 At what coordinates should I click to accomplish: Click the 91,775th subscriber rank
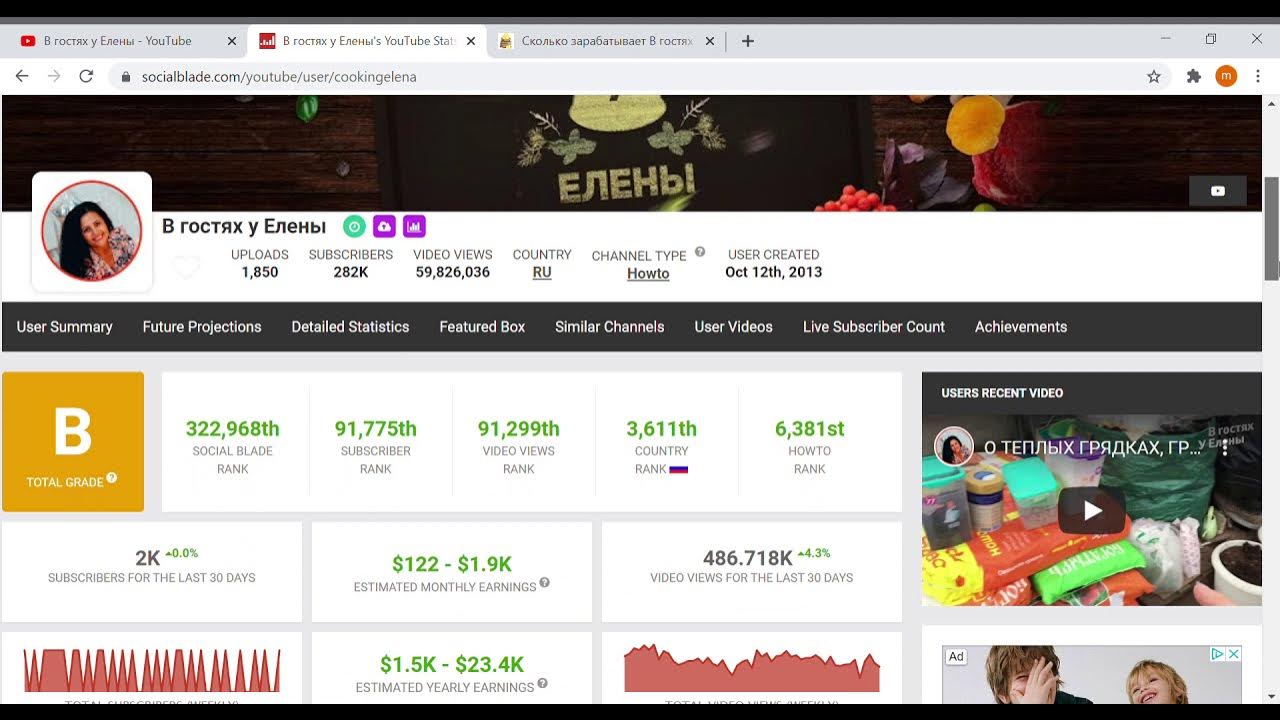(375, 429)
